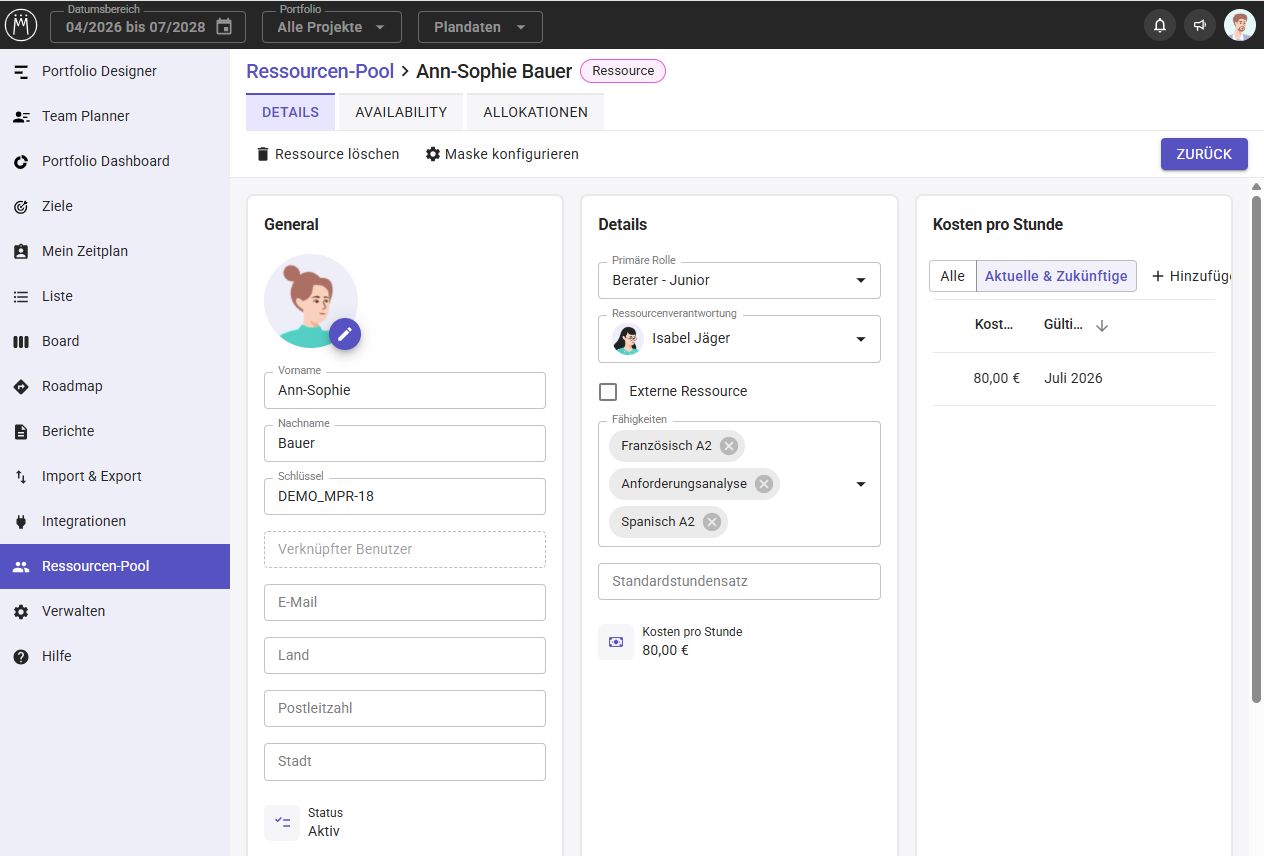Open Integrationen plug icon in sidebar
This screenshot has width=1264, height=856.
tap(21, 521)
